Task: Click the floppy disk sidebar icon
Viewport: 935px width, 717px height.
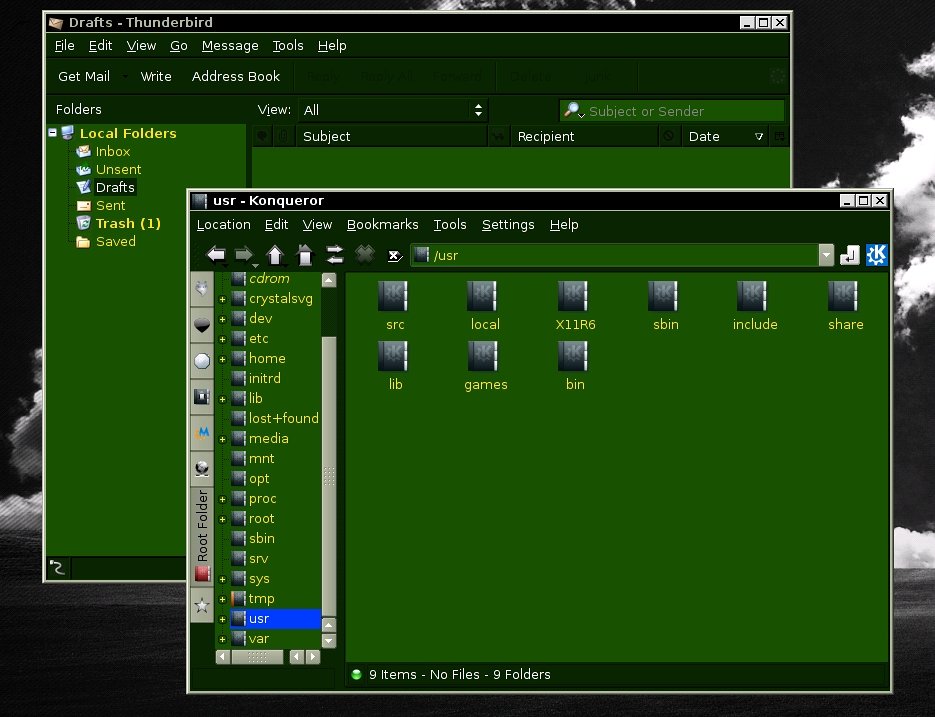Action: coord(202,397)
